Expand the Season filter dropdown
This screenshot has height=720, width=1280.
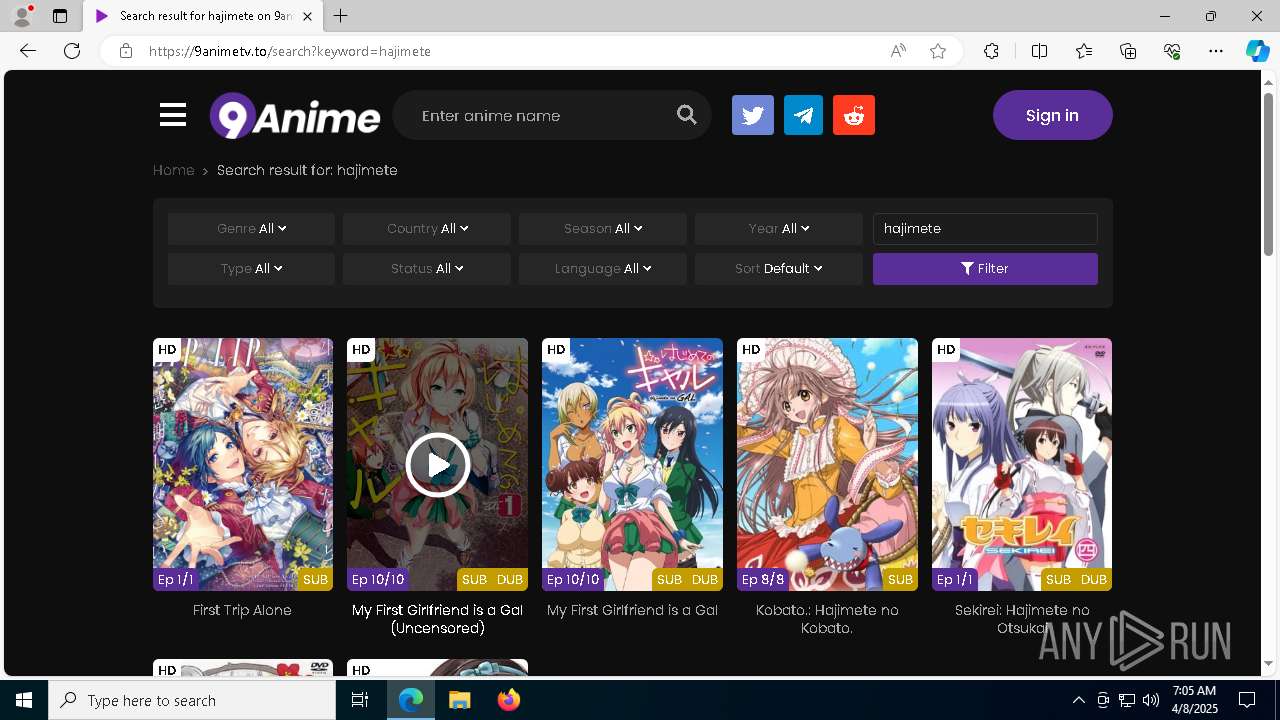coord(603,228)
